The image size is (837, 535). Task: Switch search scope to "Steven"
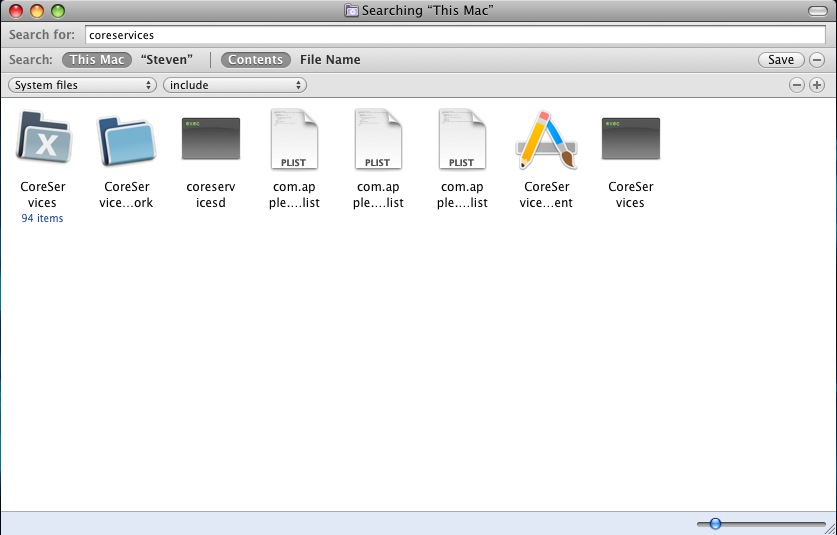coord(167,59)
